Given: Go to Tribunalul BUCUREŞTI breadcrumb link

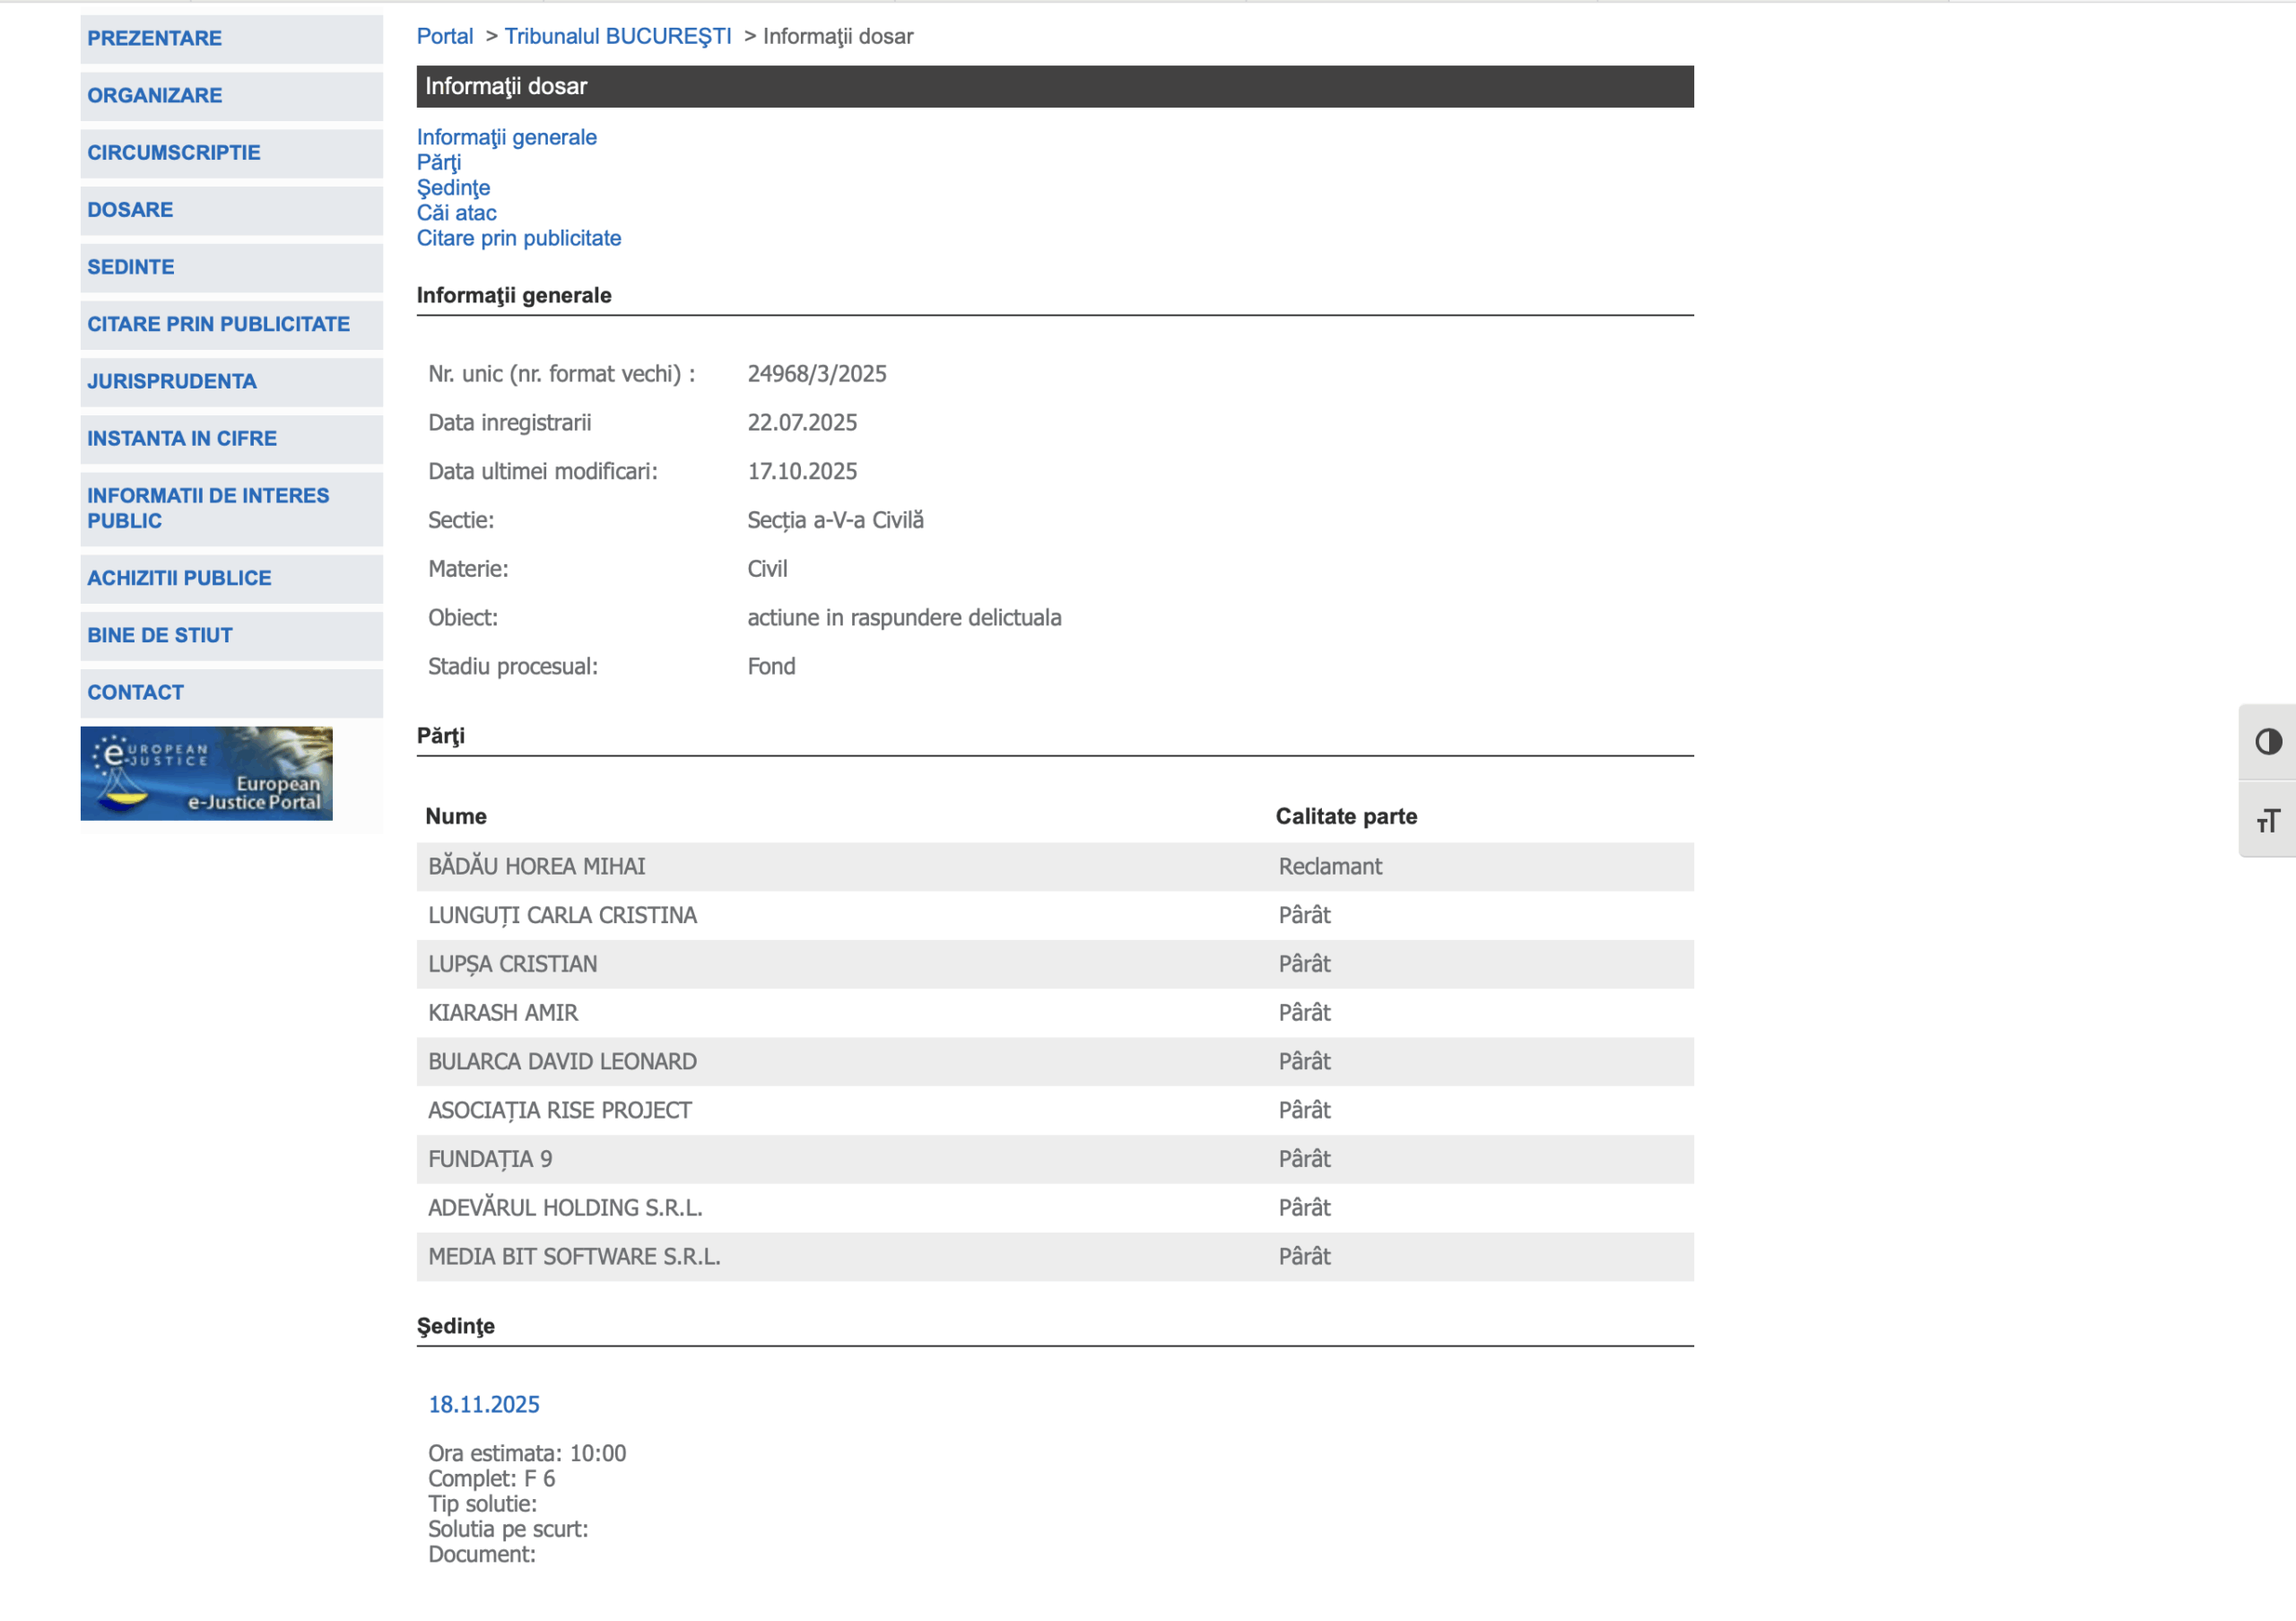Looking at the screenshot, I should [x=617, y=36].
